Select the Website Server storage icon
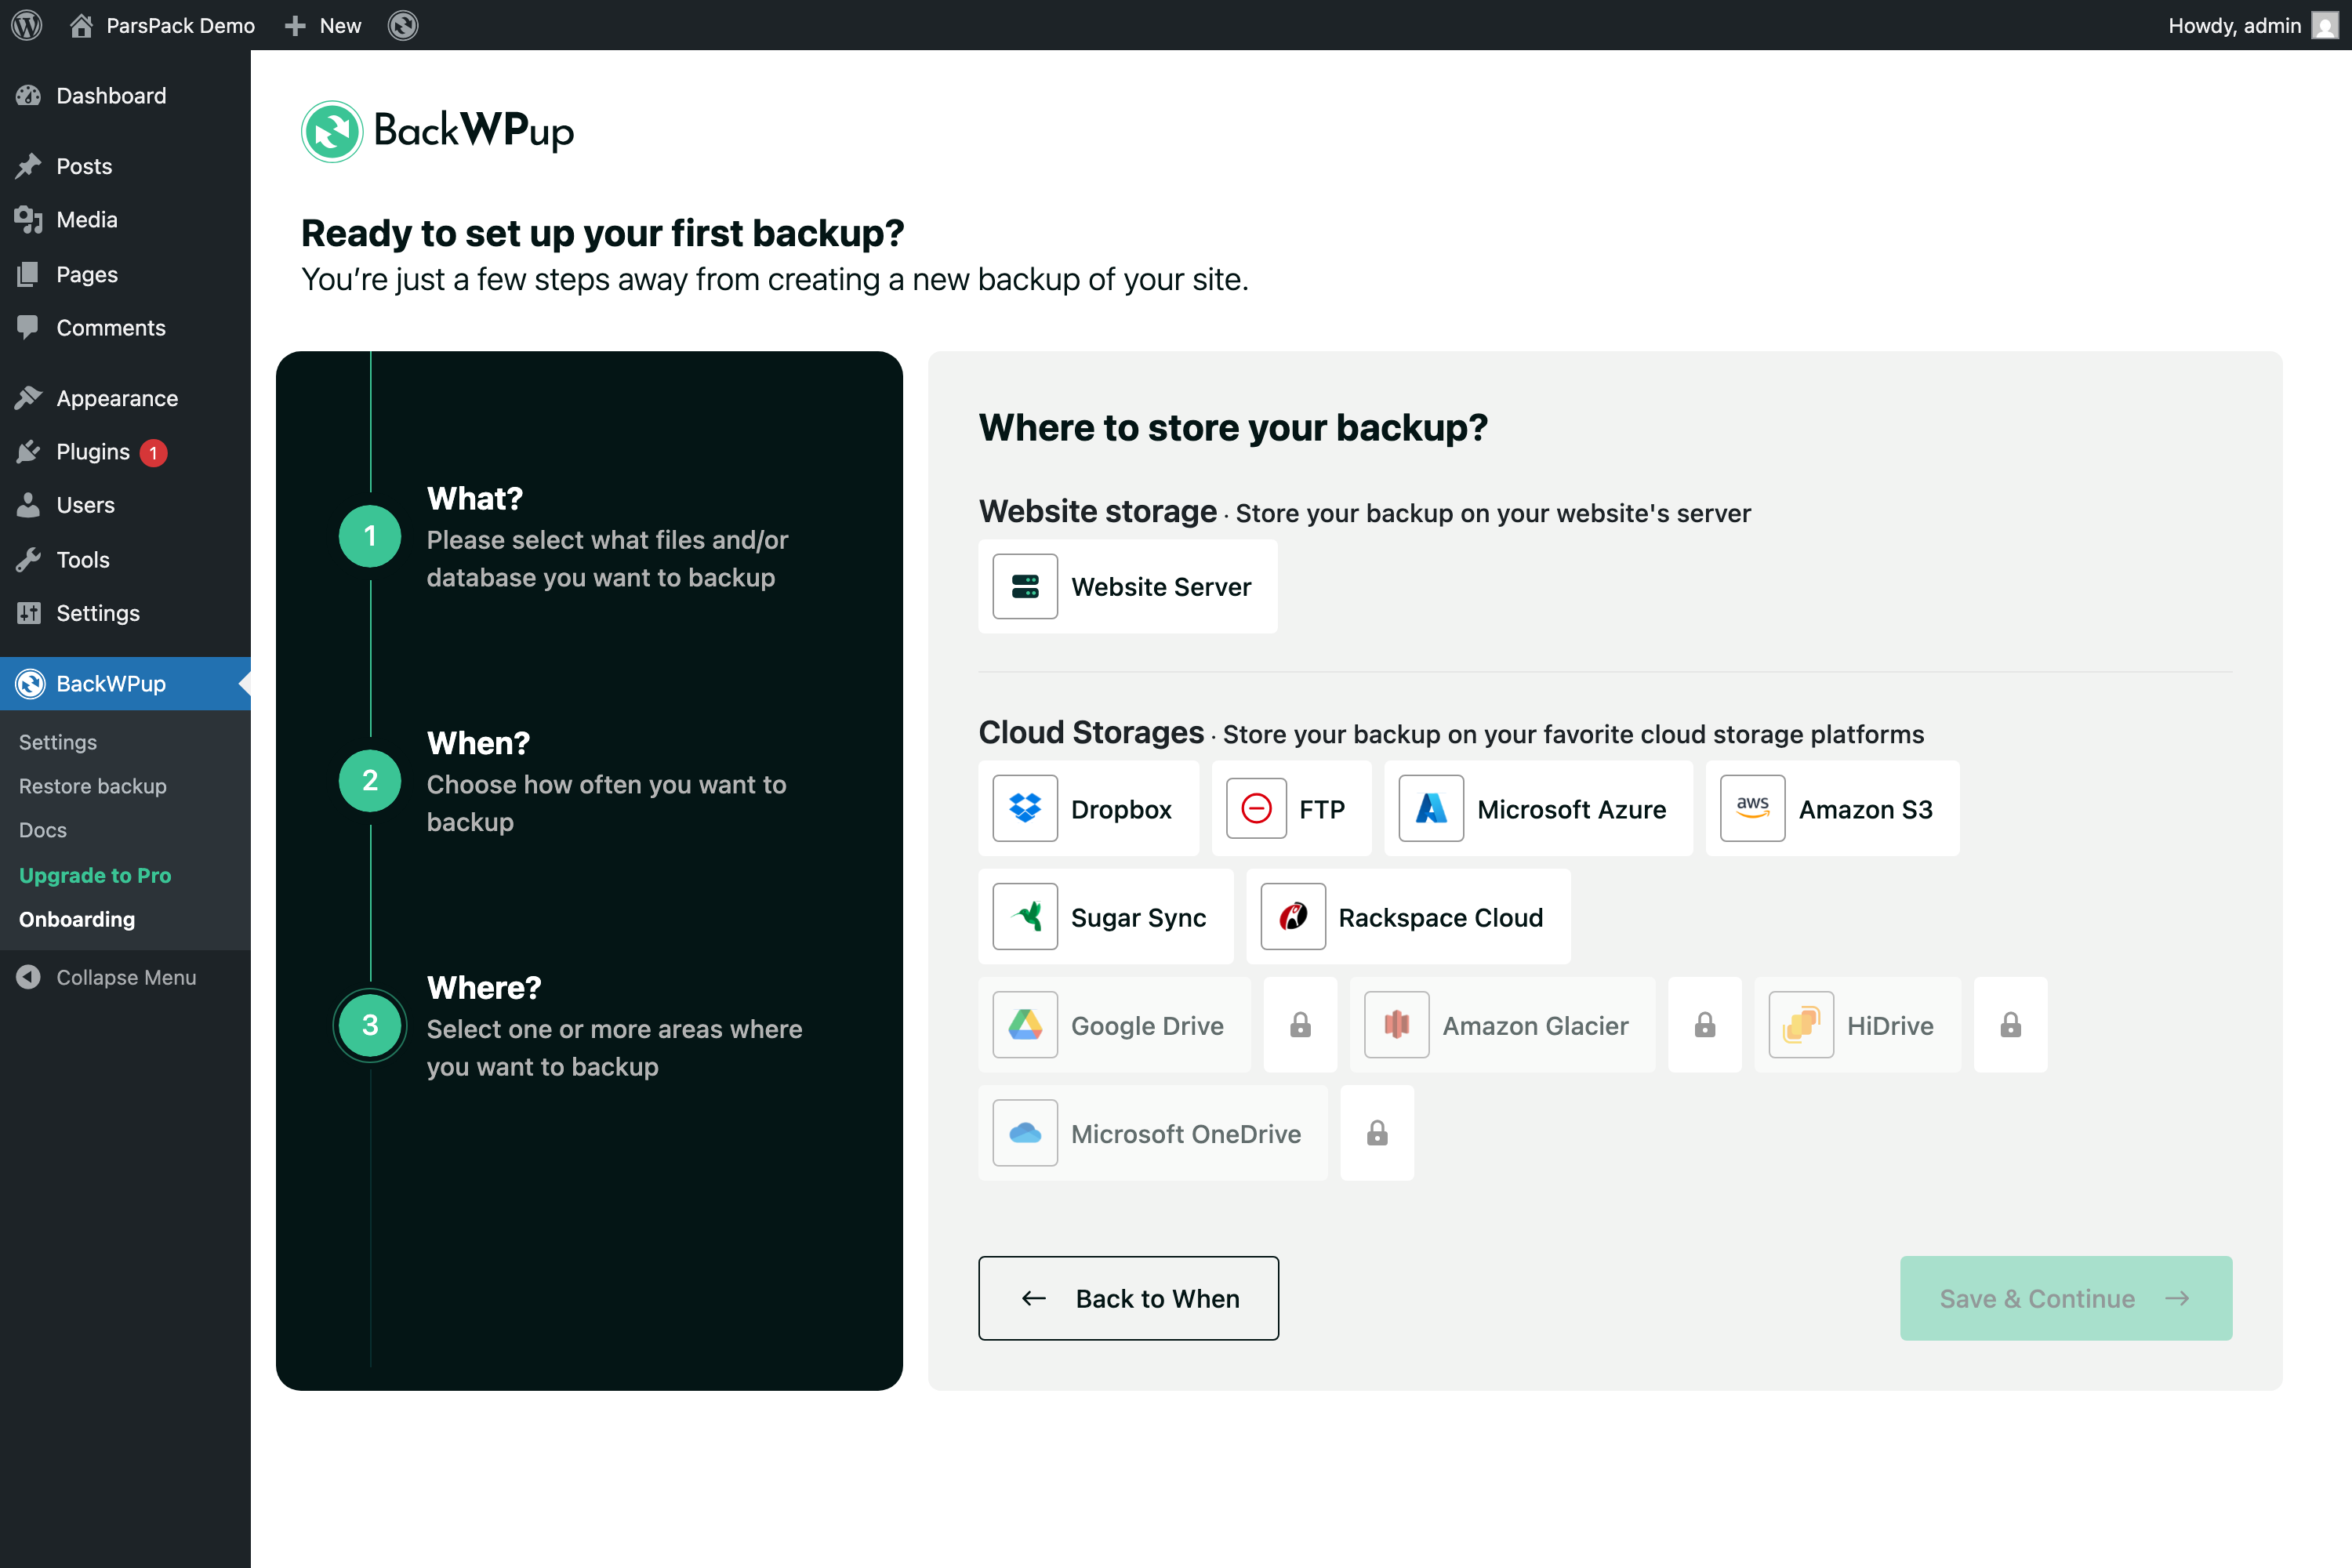 tap(1025, 587)
